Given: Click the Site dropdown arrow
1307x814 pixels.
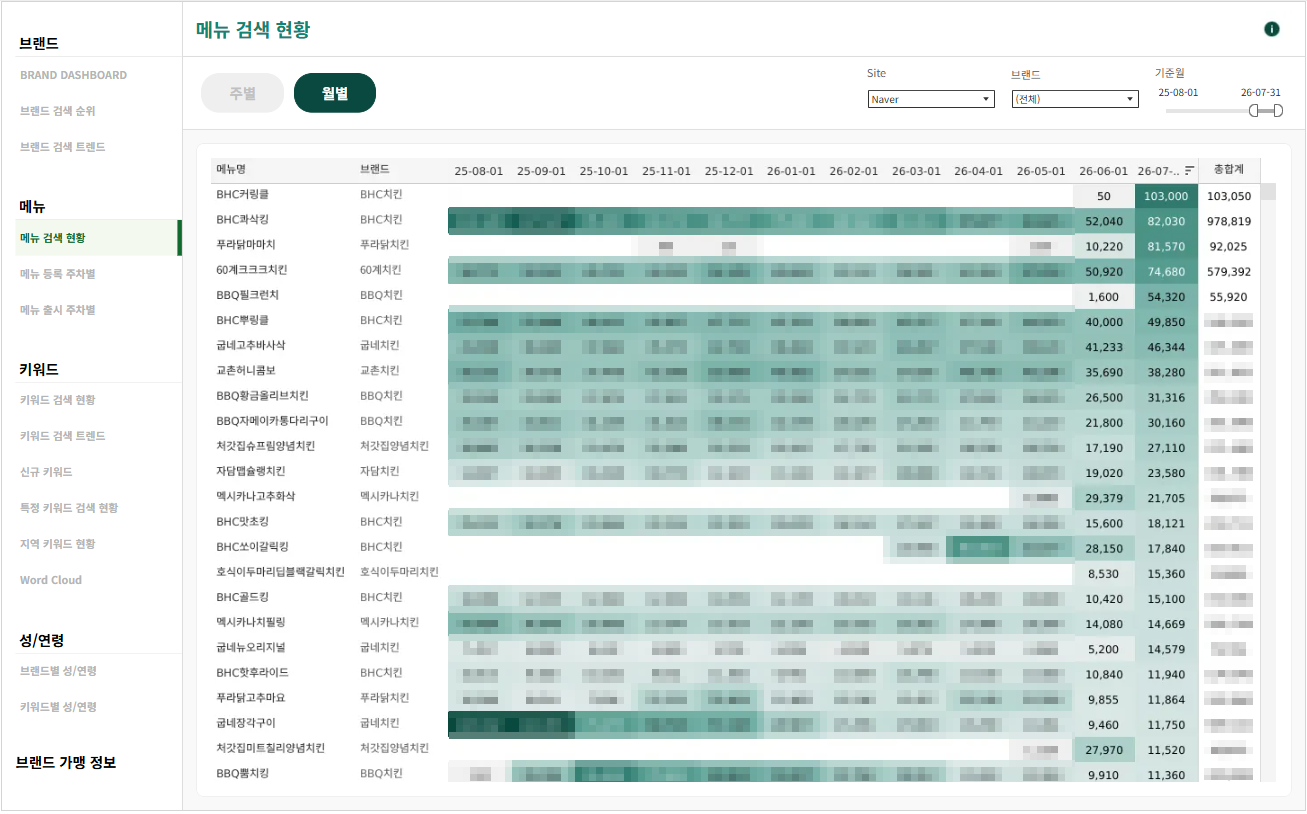Looking at the screenshot, I should (x=986, y=99).
